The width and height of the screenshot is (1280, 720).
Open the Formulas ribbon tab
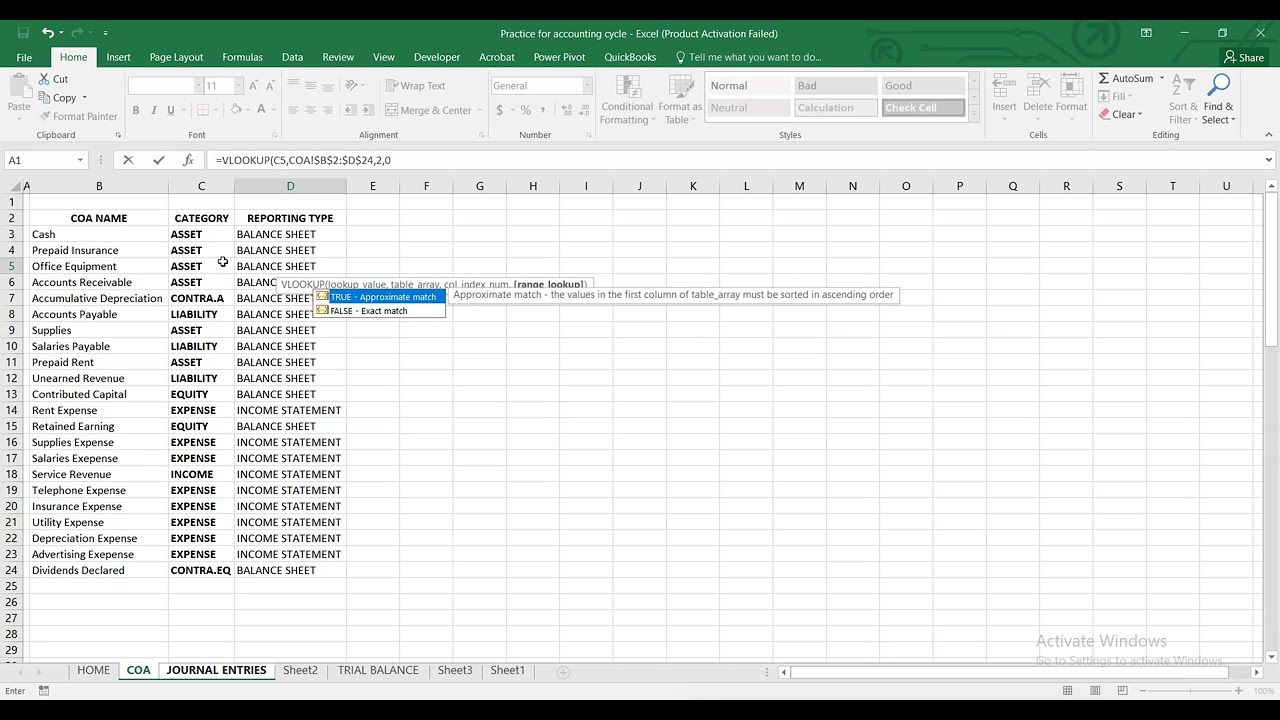(x=242, y=57)
